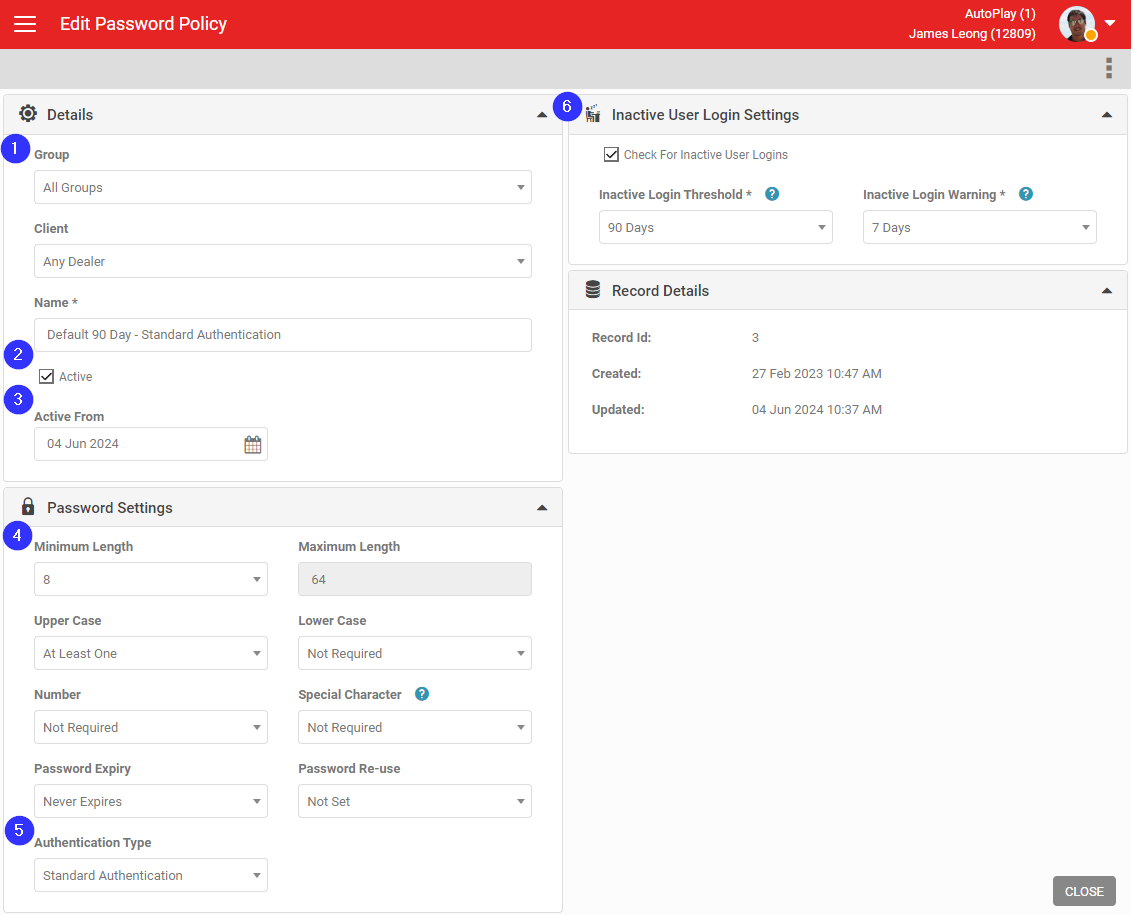Click the Record Id value 3
1133x915 pixels.
coord(755,338)
